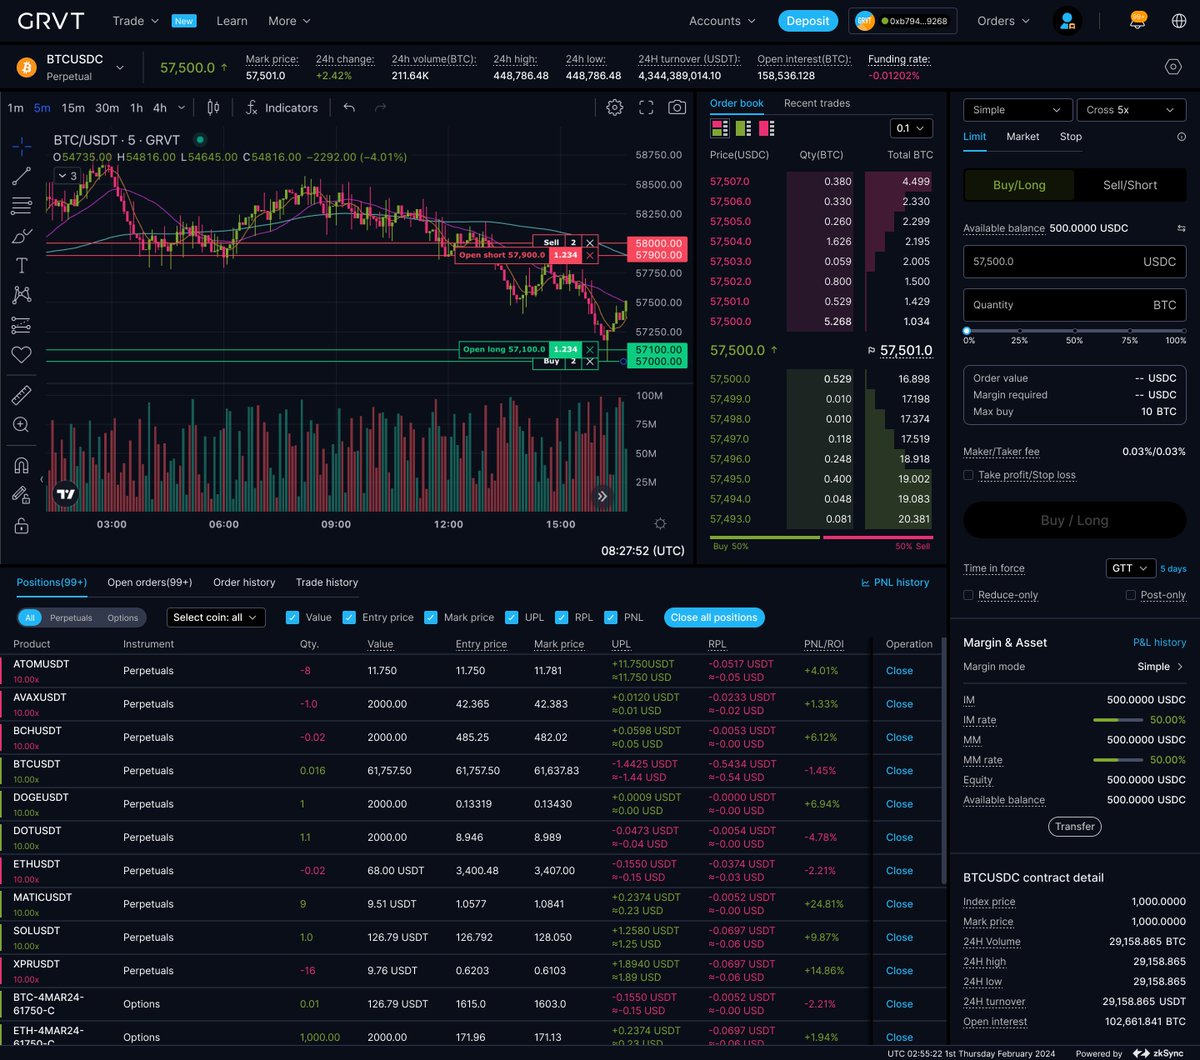This screenshot has width=1200, height=1060.
Task: Show bids-only order book view
Action: 743,128
